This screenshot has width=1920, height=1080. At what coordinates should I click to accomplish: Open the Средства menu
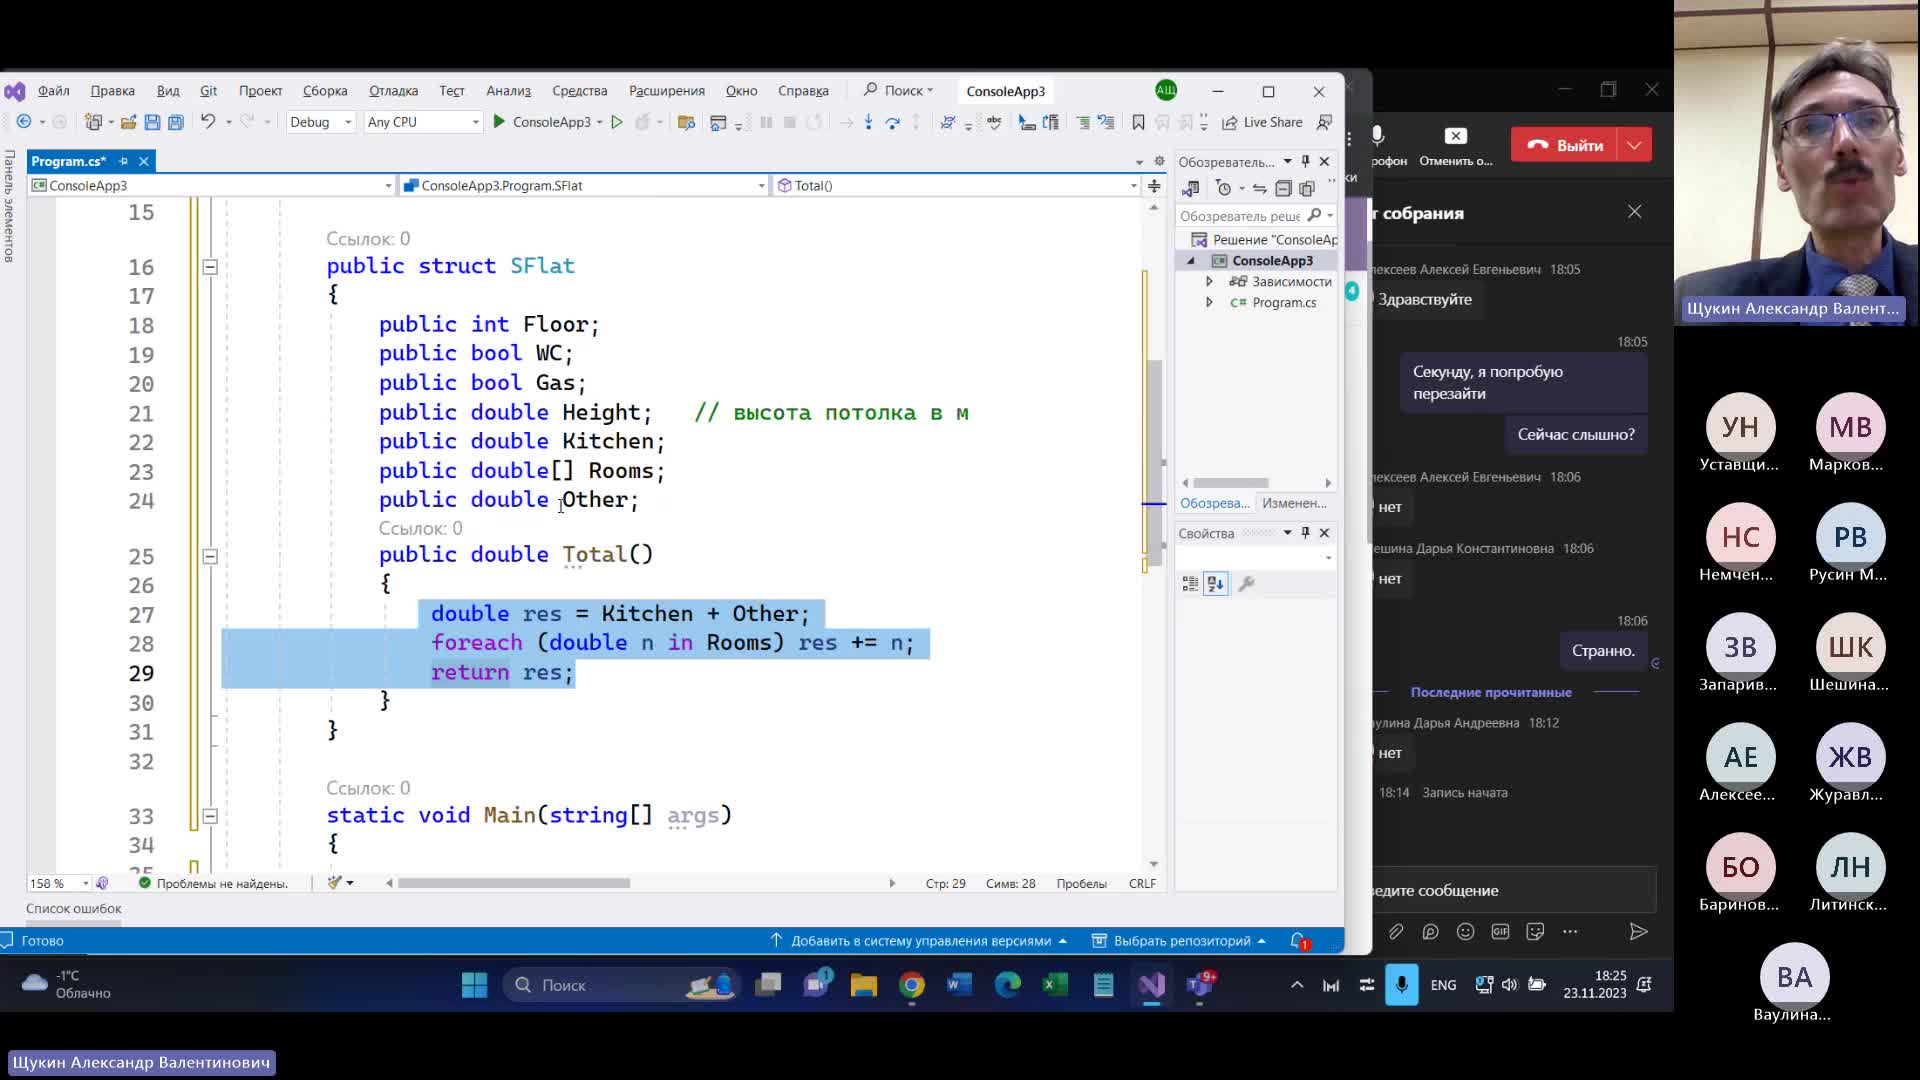click(579, 90)
